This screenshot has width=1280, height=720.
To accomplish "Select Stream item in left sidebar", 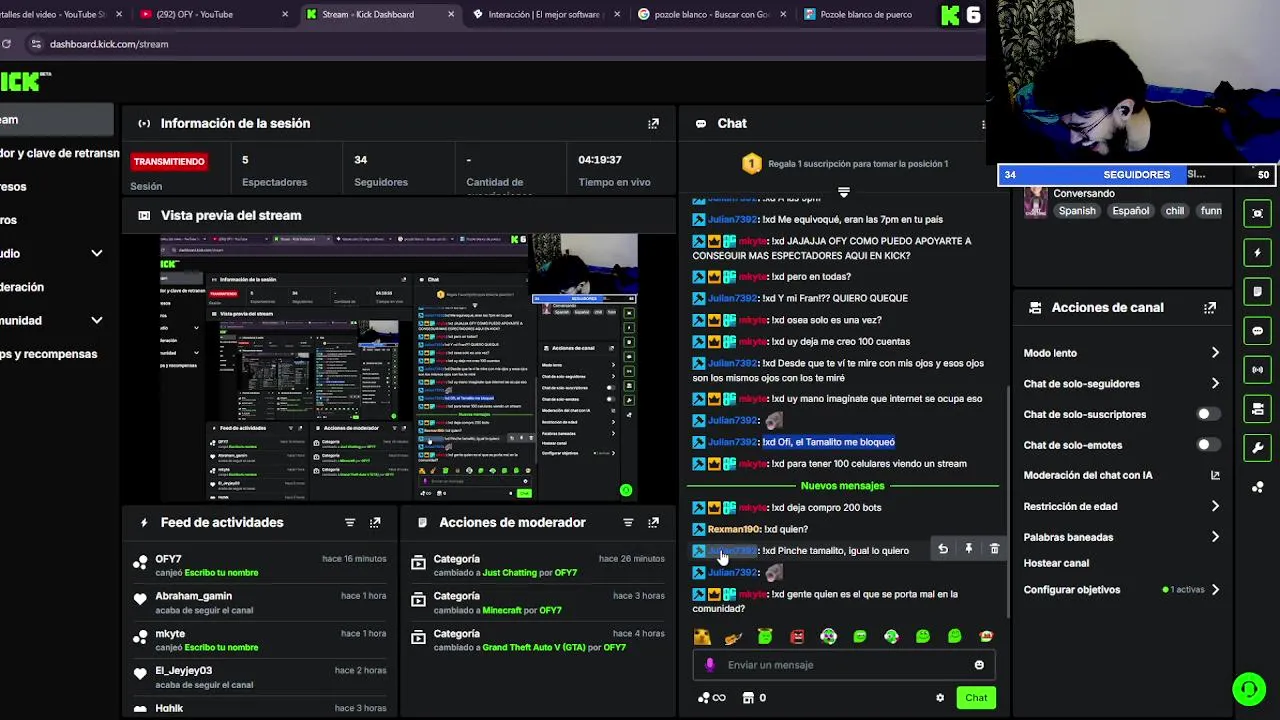I will [56, 120].
